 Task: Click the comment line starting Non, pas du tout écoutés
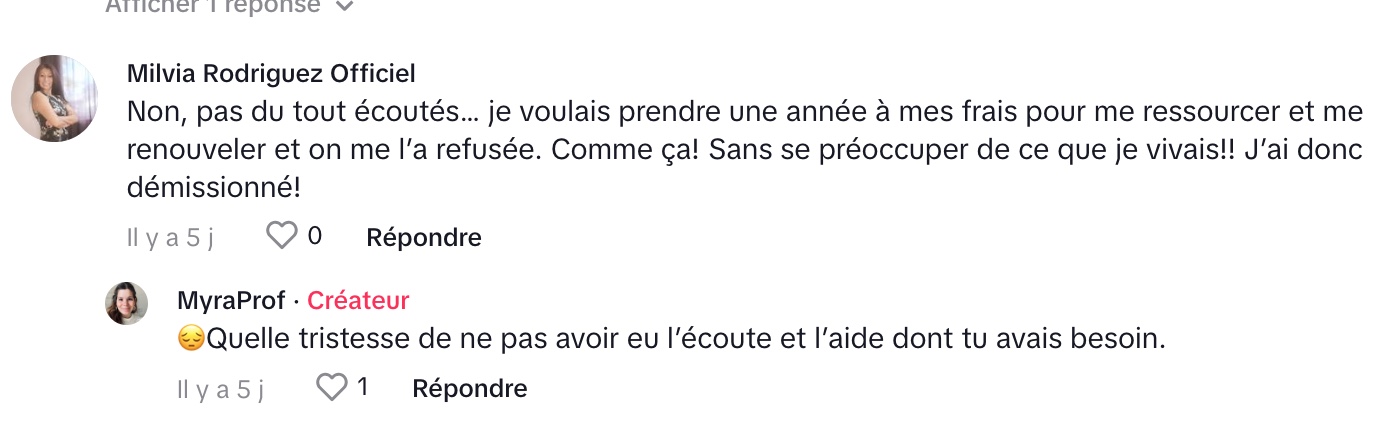[745, 112]
